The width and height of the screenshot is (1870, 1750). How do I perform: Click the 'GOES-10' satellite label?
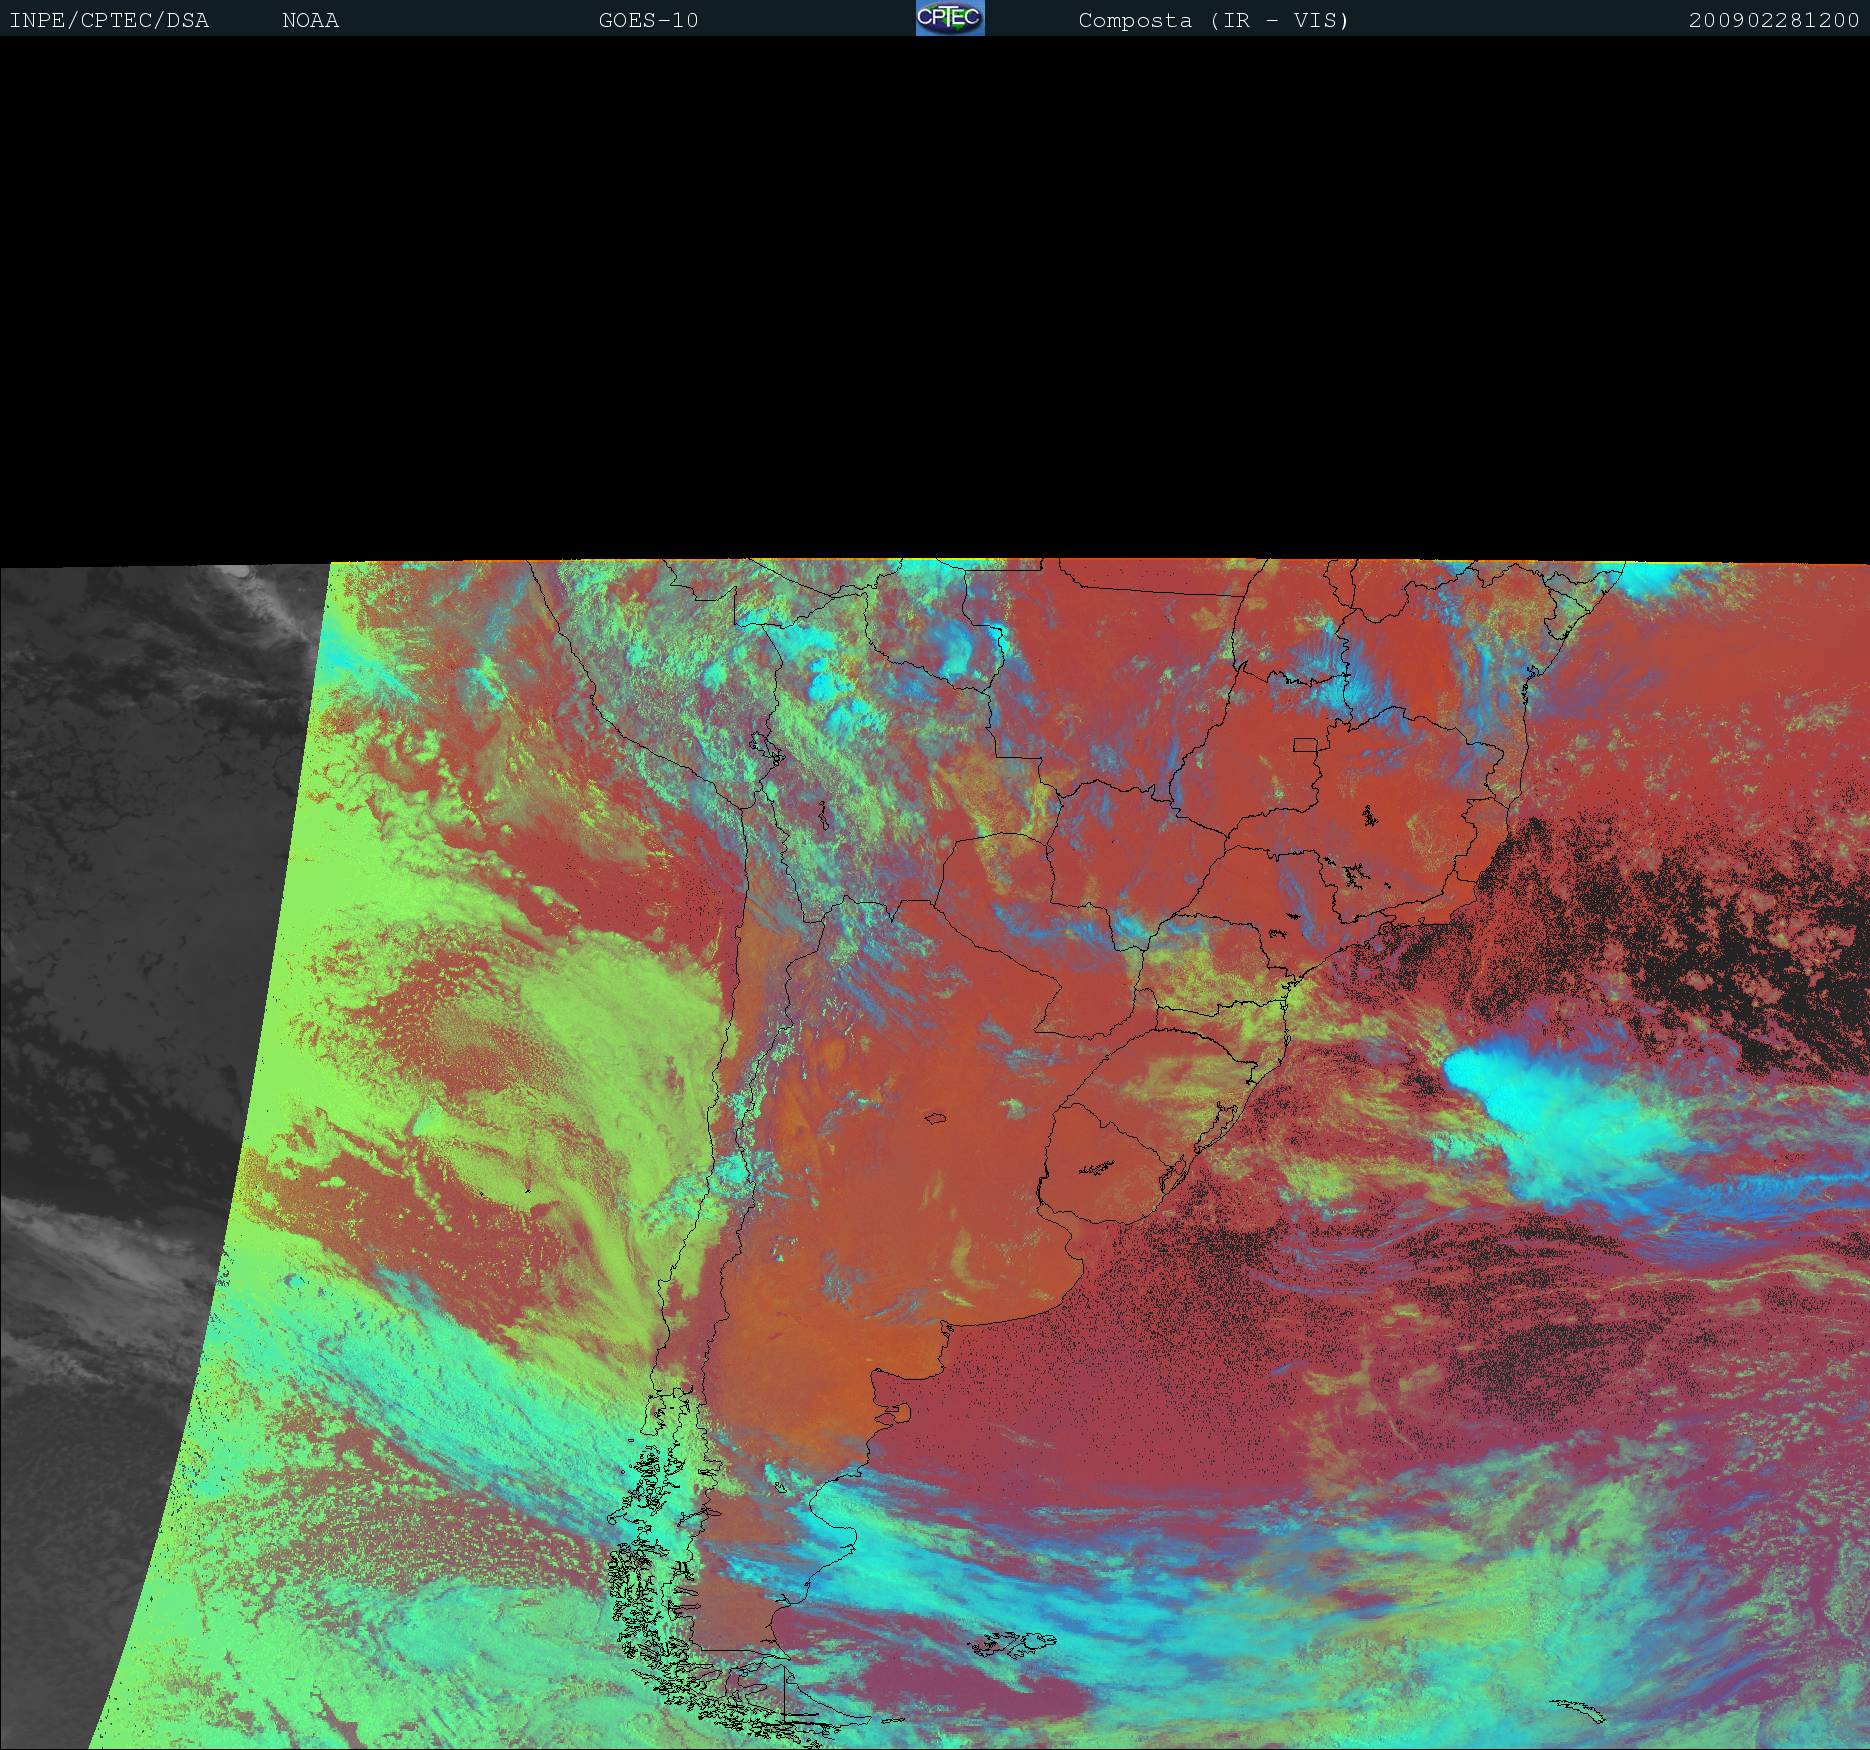pyautogui.click(x=648, y=21)
